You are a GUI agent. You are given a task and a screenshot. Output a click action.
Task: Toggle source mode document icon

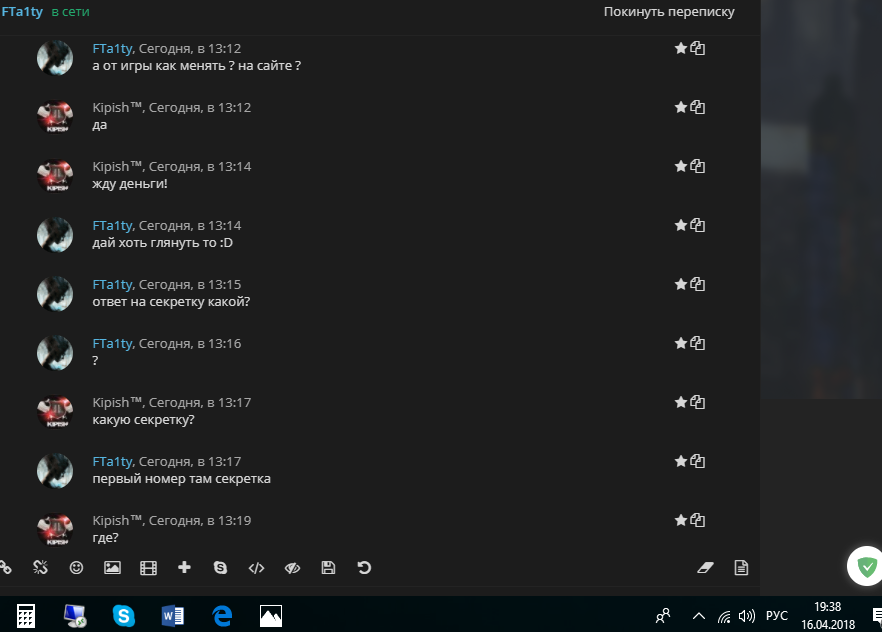741,568
